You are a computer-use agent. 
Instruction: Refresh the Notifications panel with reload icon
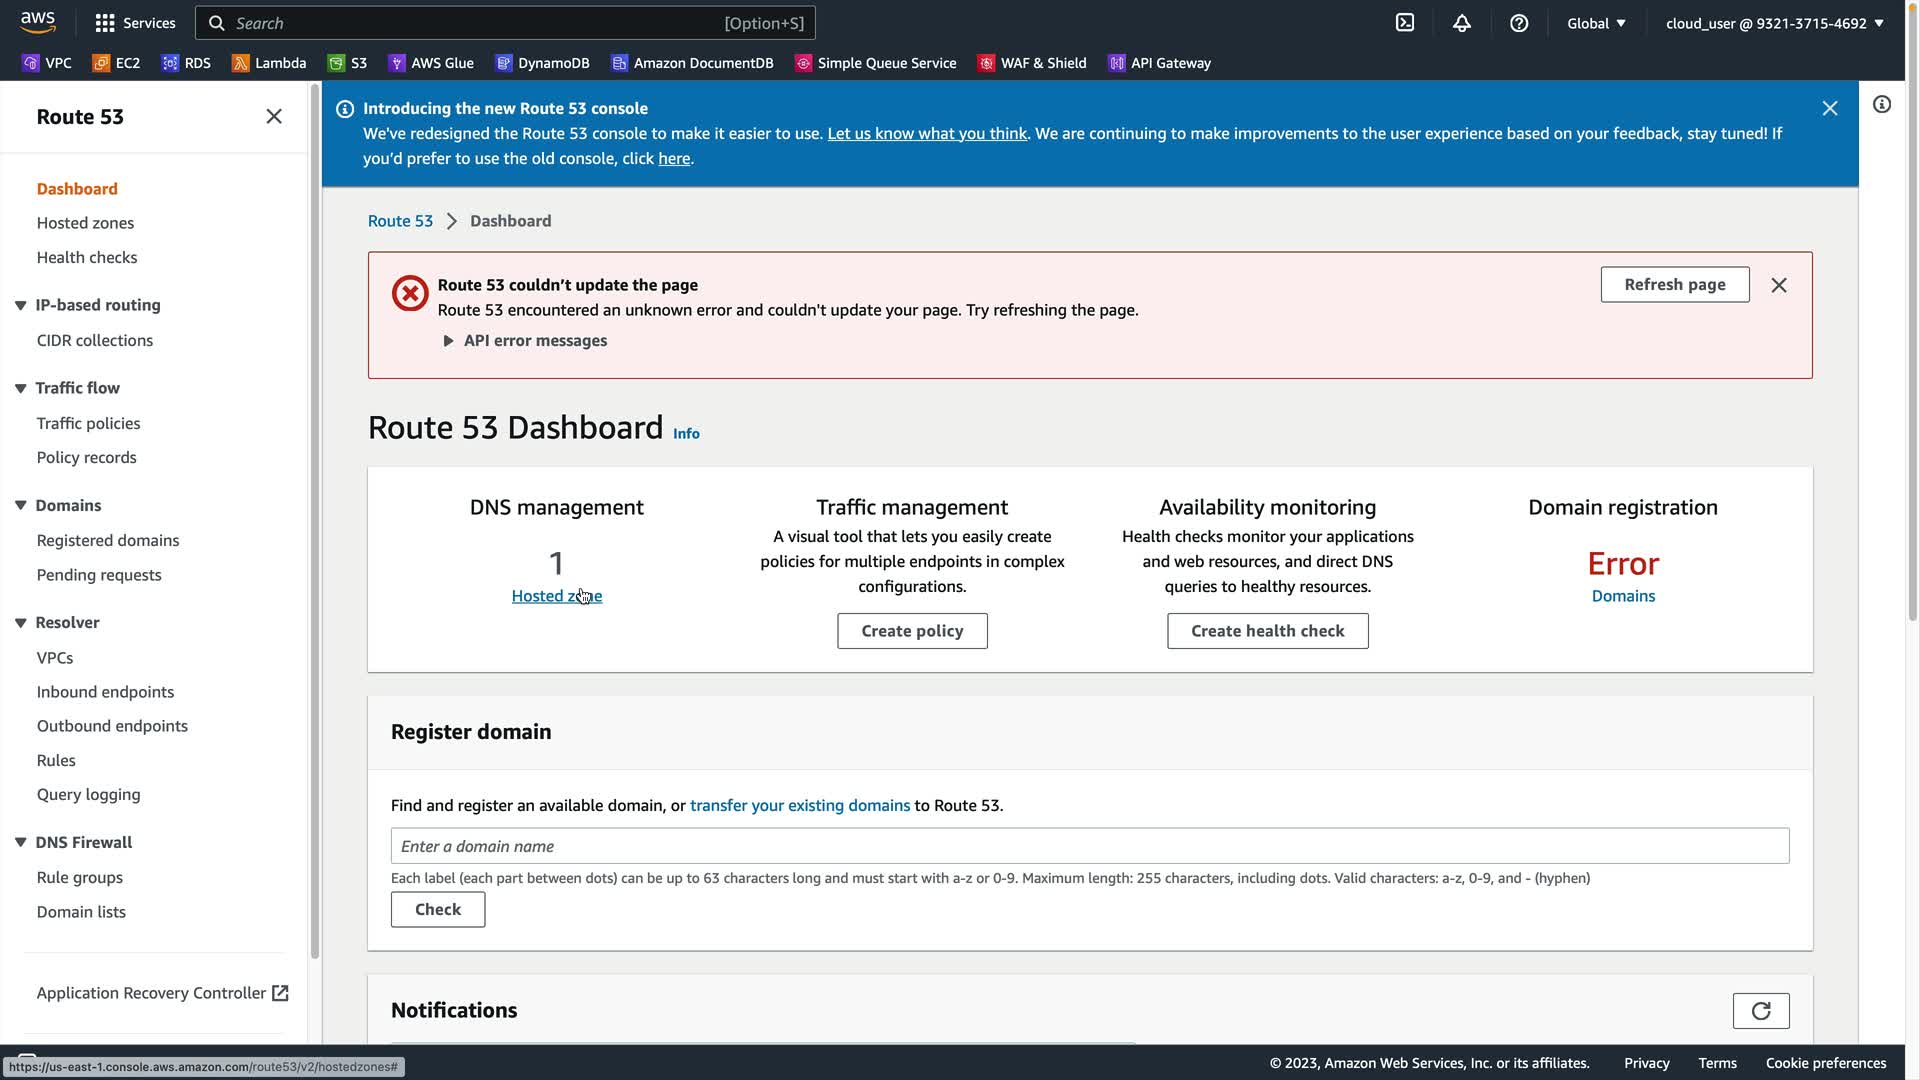coord(1760,1011)
